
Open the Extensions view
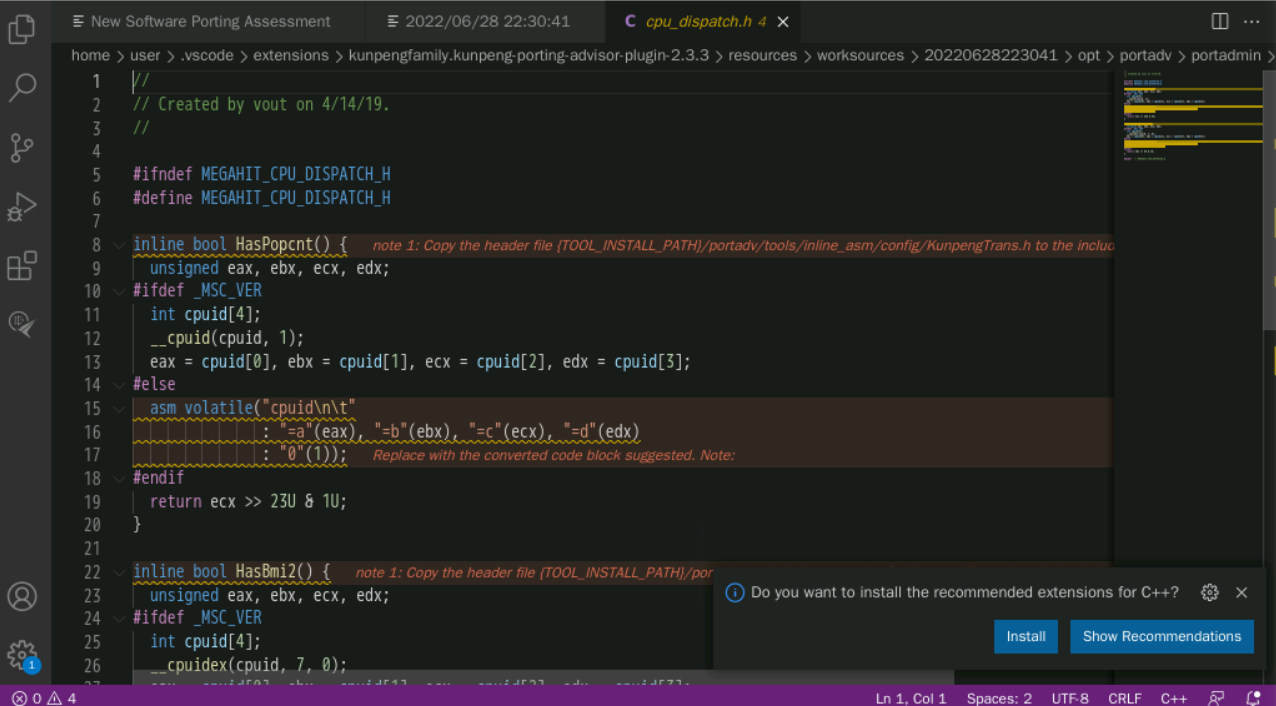[x=22, y=266]
